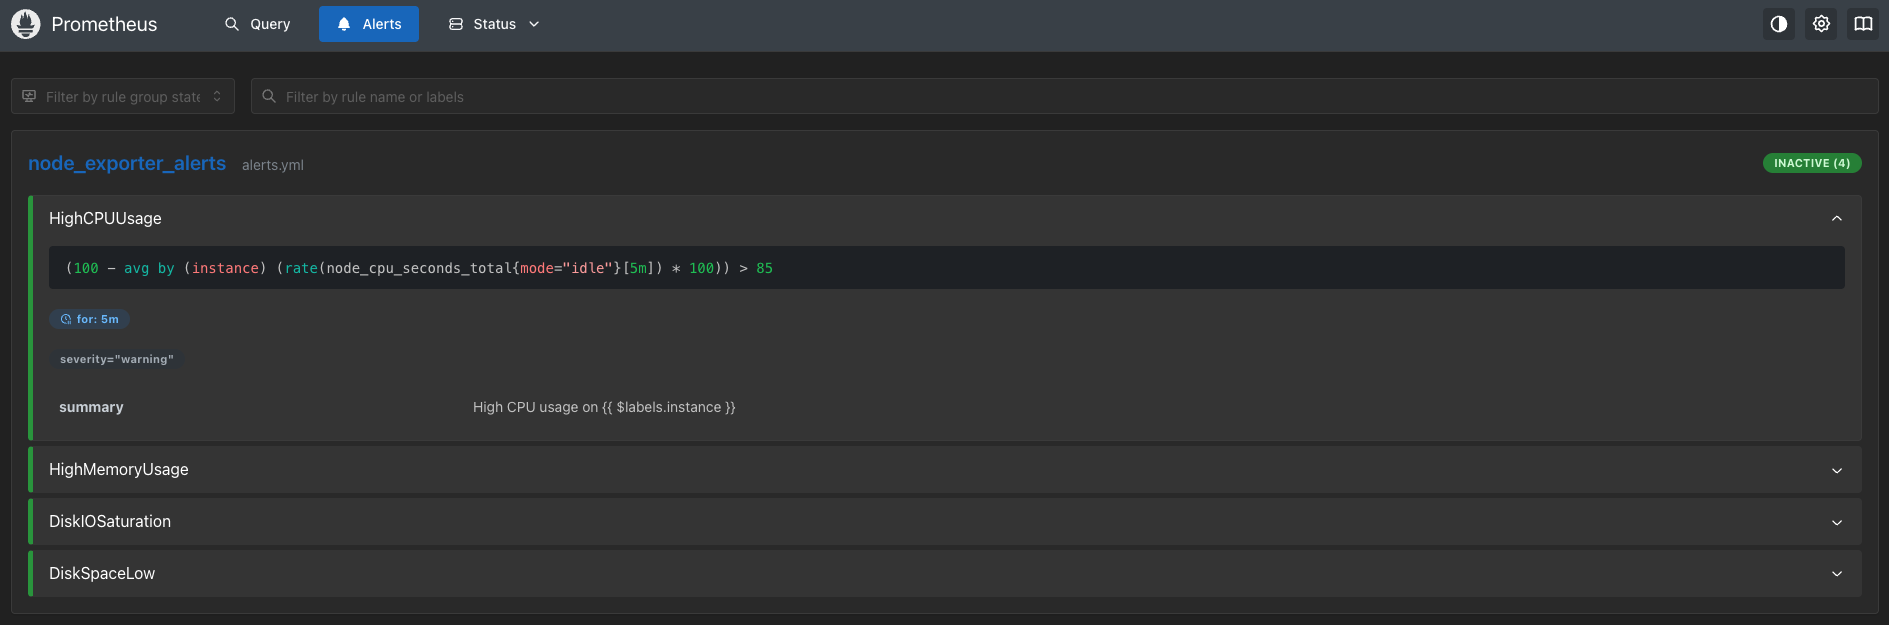The width and height of the screenshot is (1889, 625).
Task: Open Filter by rule group state dropdown
Action: (x=123, y=97)
